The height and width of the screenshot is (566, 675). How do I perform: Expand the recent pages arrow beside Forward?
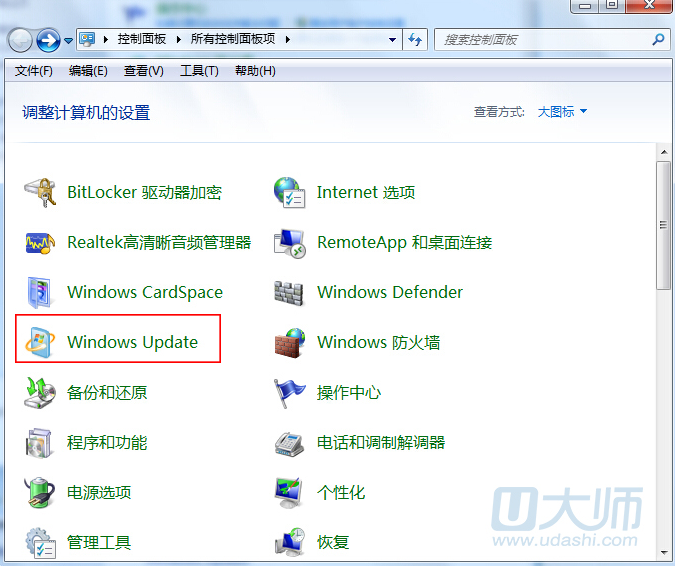point(68,40)
